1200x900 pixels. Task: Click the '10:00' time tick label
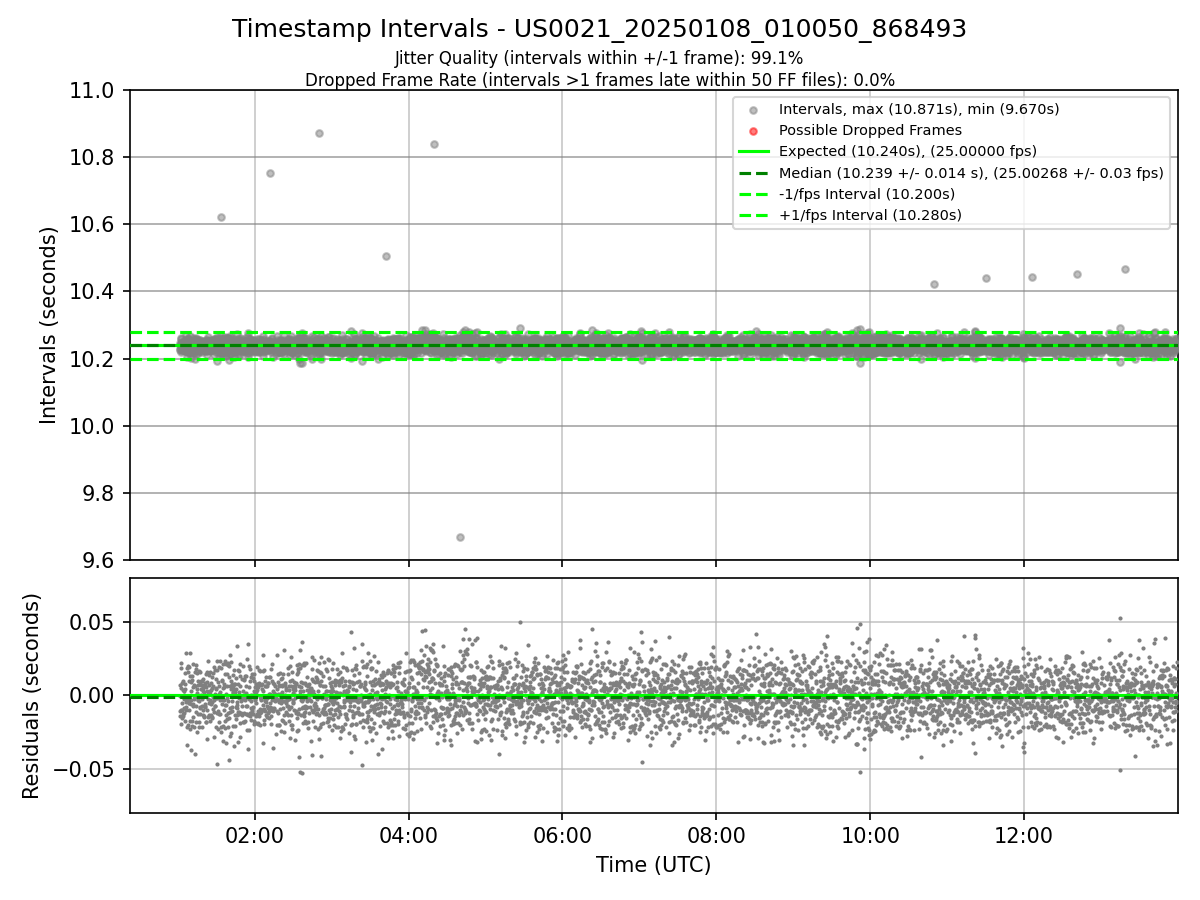coord(870,834)
